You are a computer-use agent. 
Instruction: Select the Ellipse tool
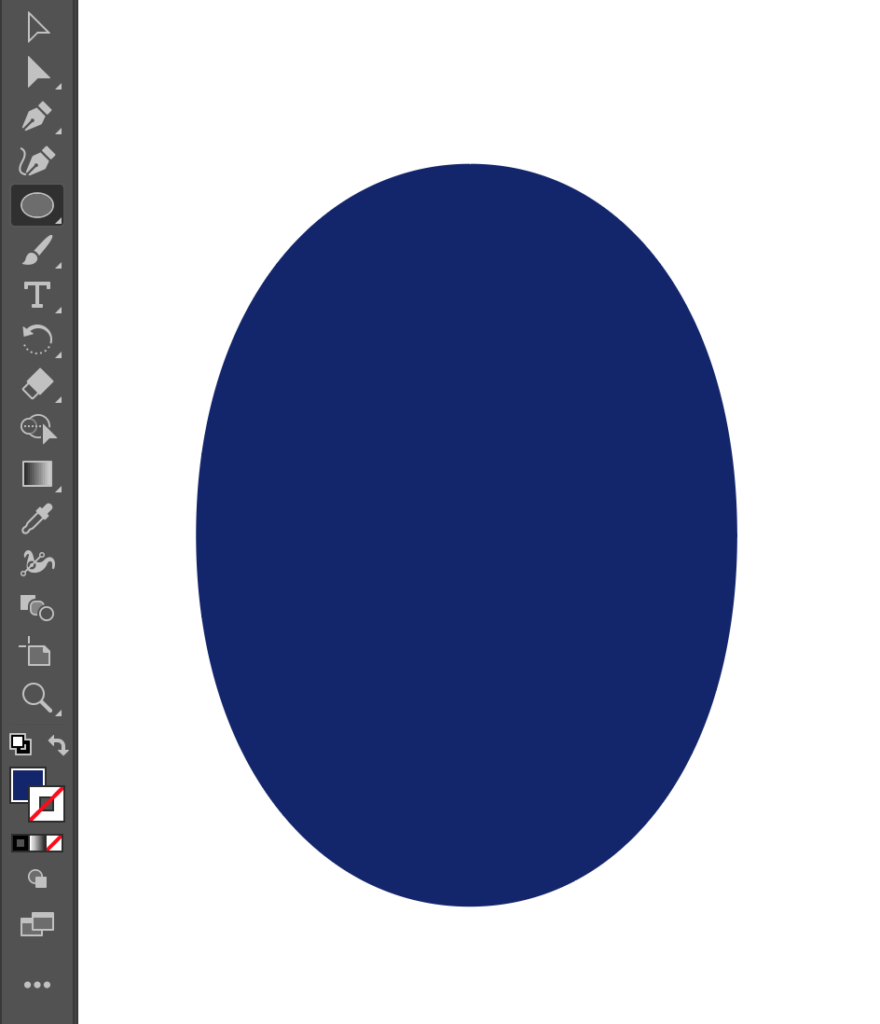37,205
